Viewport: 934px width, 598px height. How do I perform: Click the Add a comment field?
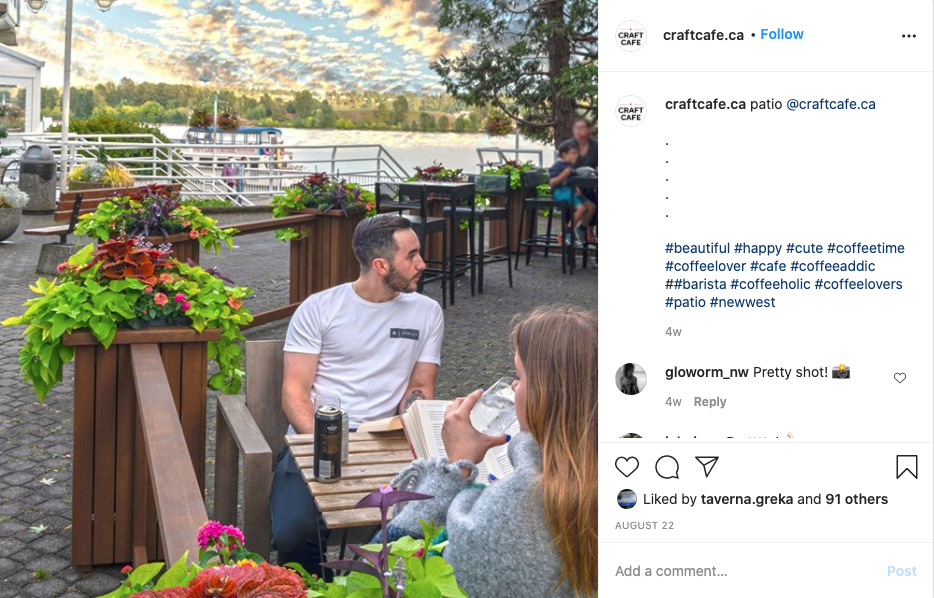[x=745, y=571]
